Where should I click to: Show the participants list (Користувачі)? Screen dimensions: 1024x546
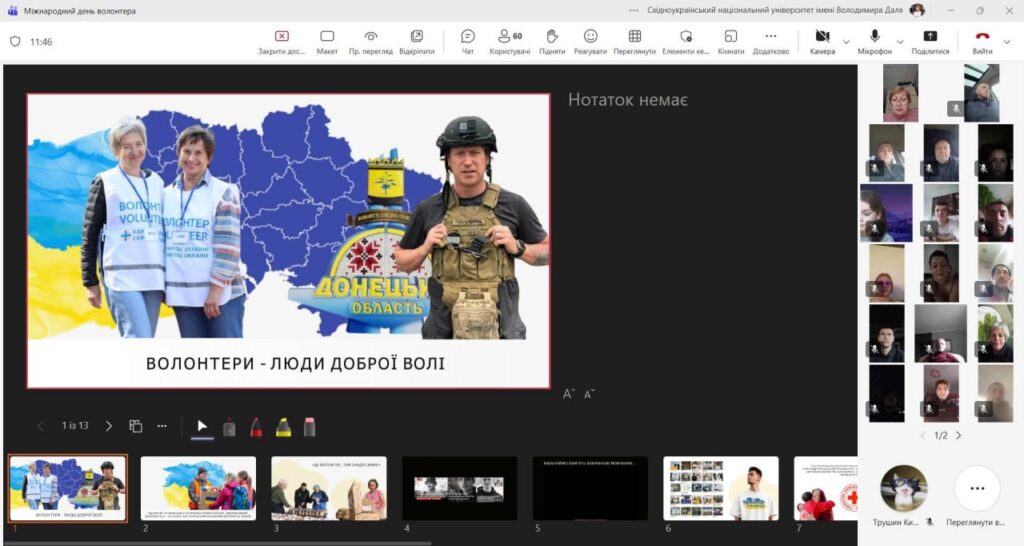510,41
